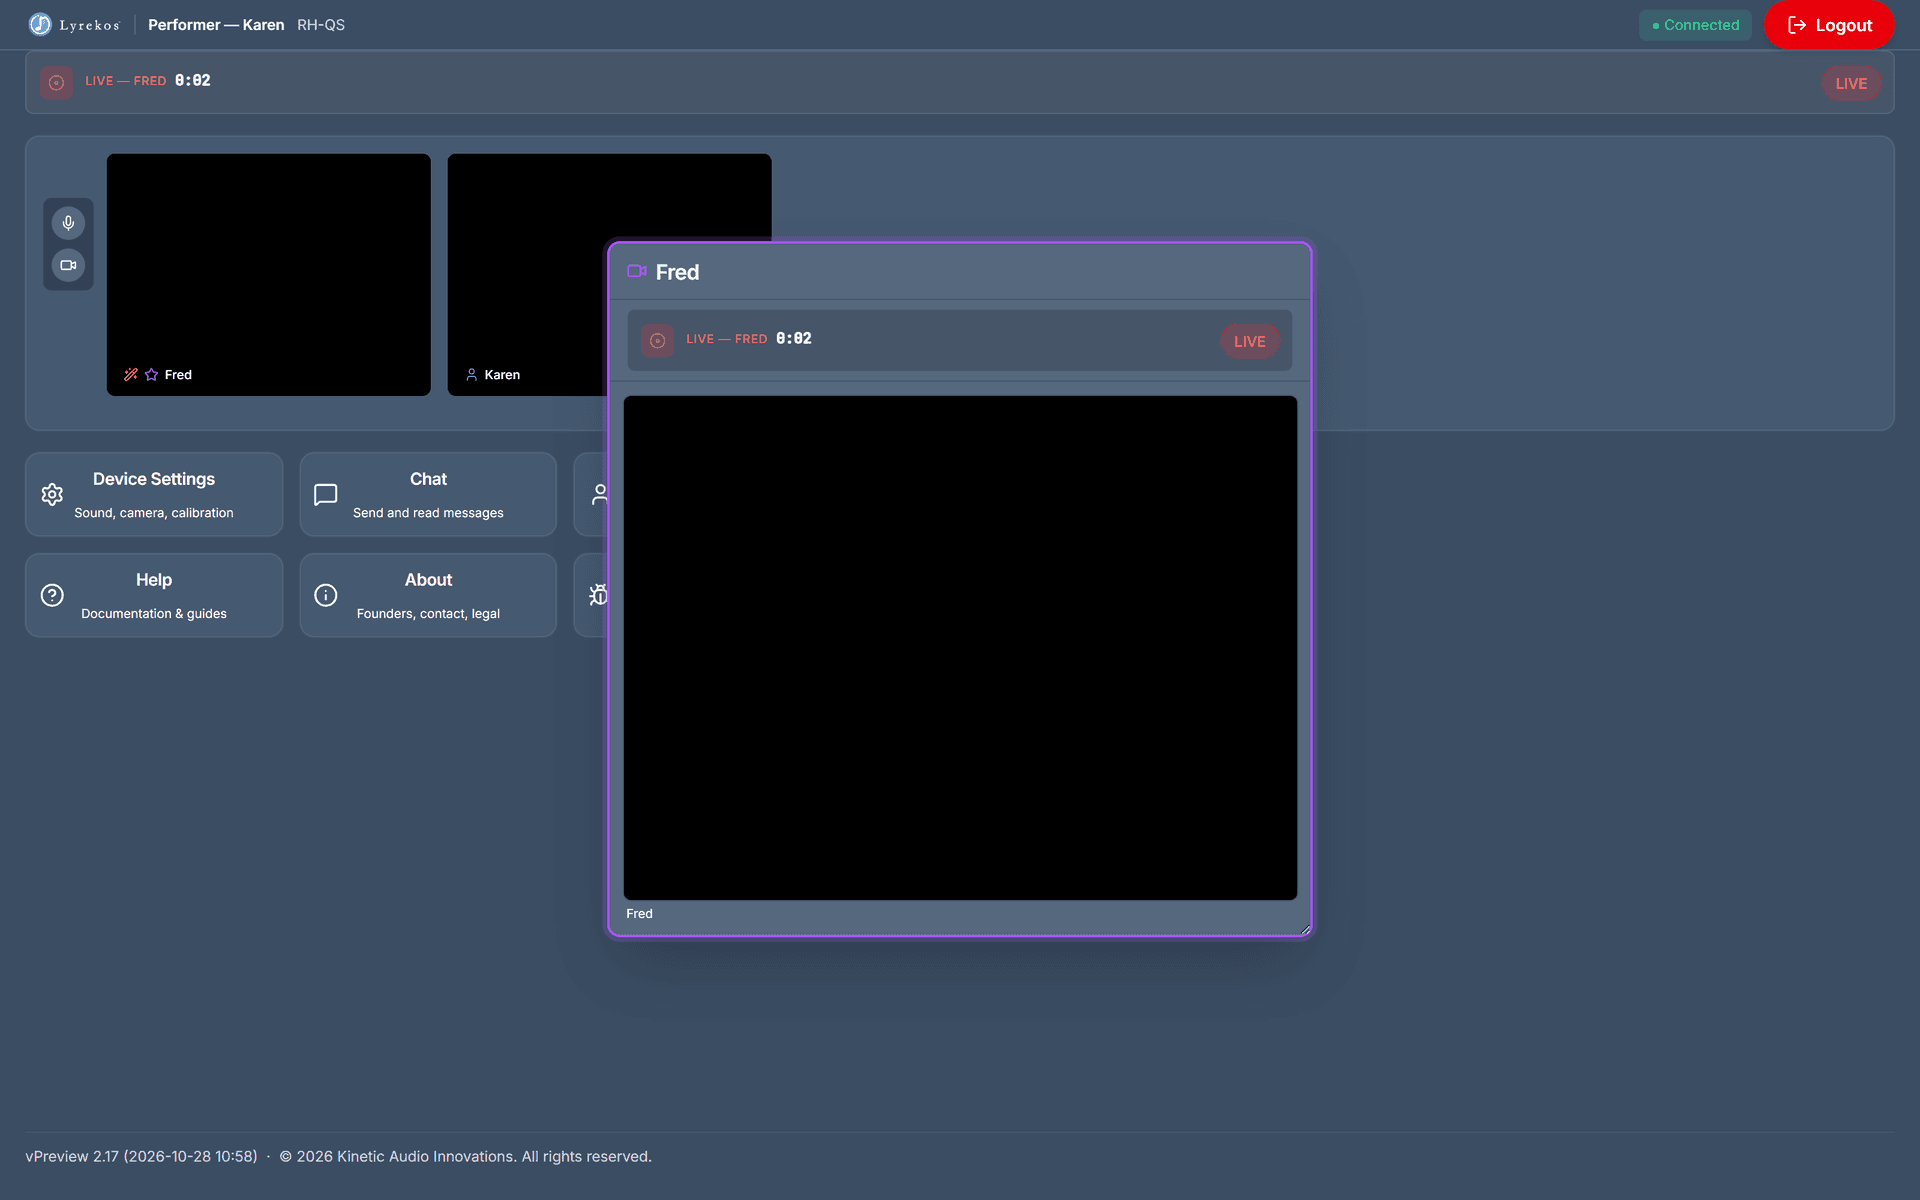The width and height of the screenshot is (1920, 1200).
Task: Click the vPreview 2.17 version text
Action: coord(141,1157)
